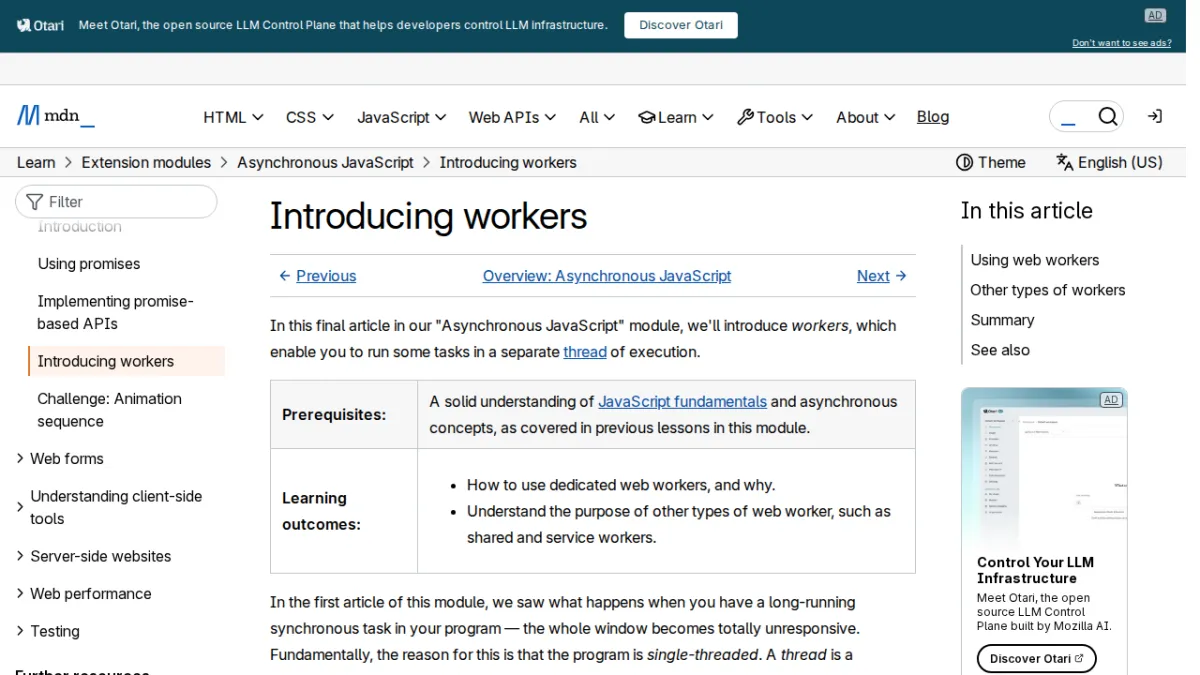Open the Web APIs menu
The width and height of the screenshot is (1200, 675).
(512, 117)
